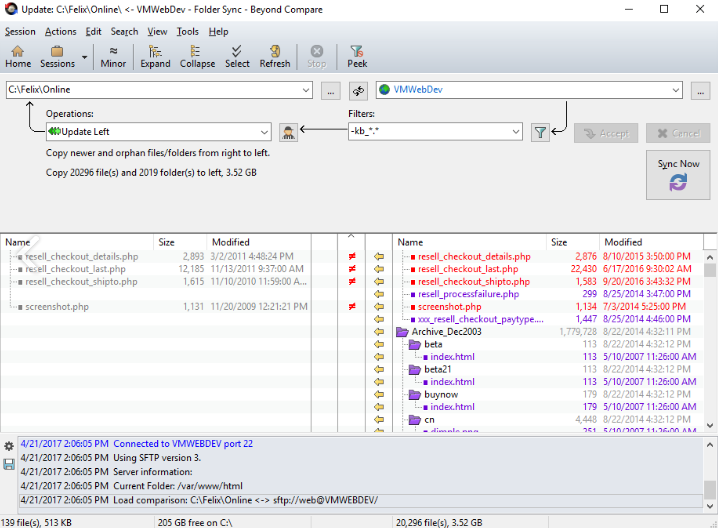Screen dimensions: 718x528
Task: Go to the Home toolbar button
Action: point(18,57)
